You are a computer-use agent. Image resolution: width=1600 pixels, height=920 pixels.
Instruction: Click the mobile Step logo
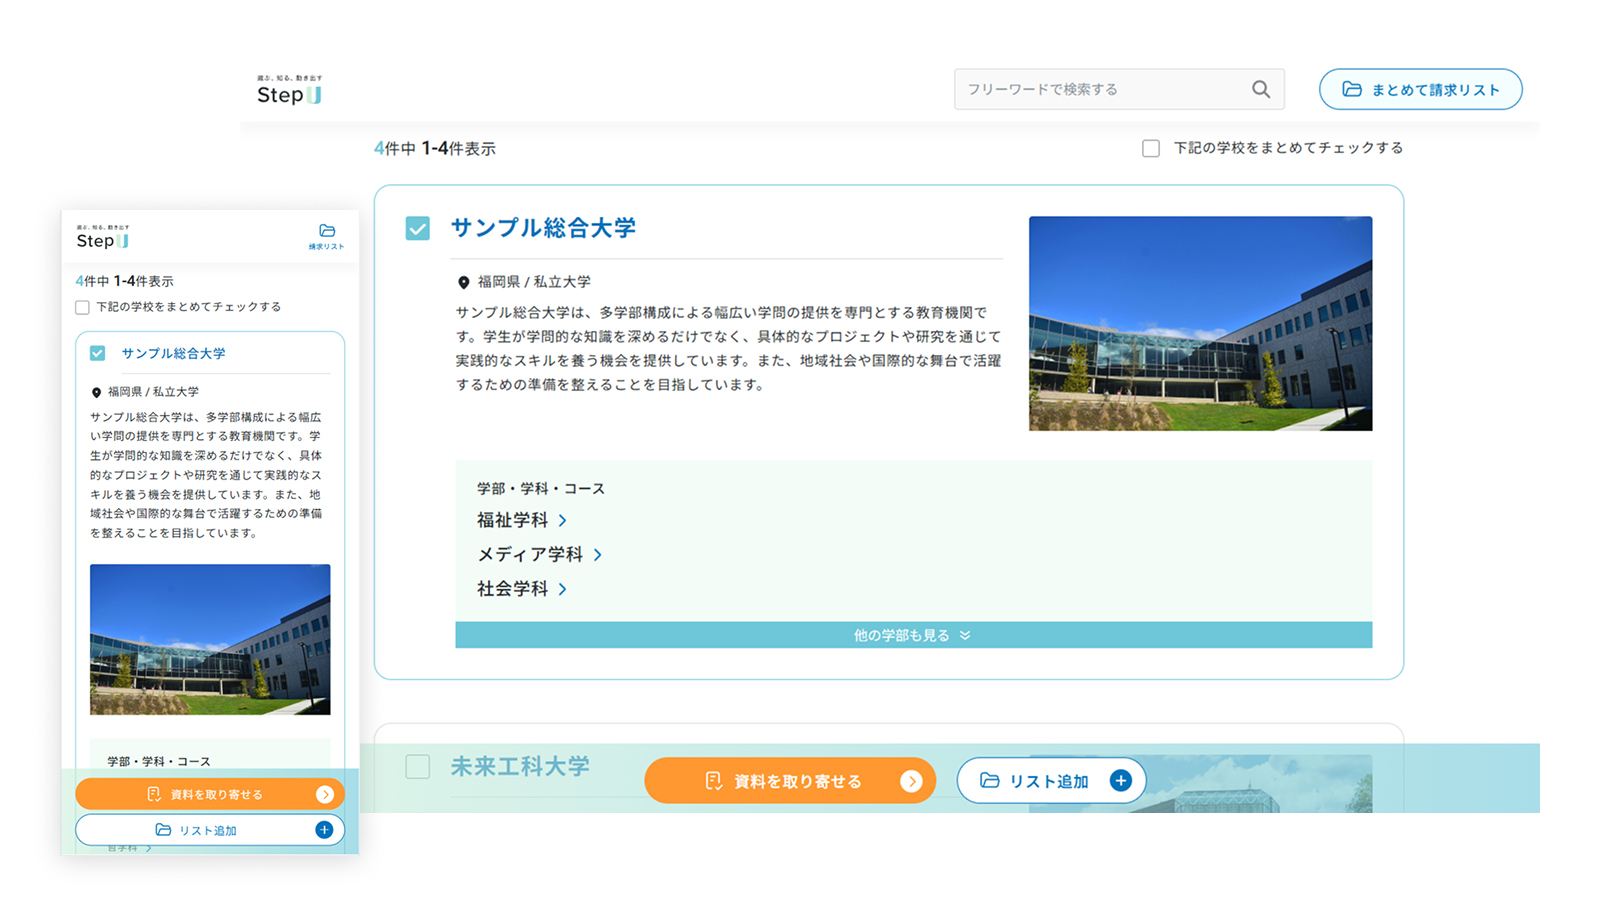click(x=102, y=238)
